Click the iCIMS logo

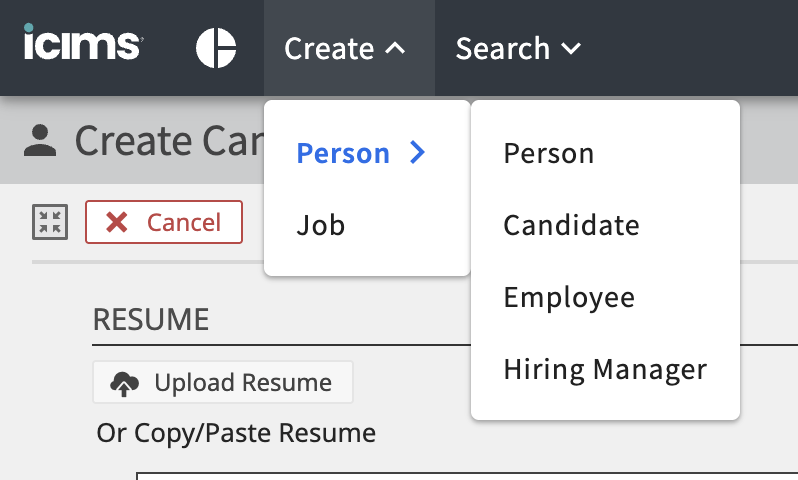point(83,42)
